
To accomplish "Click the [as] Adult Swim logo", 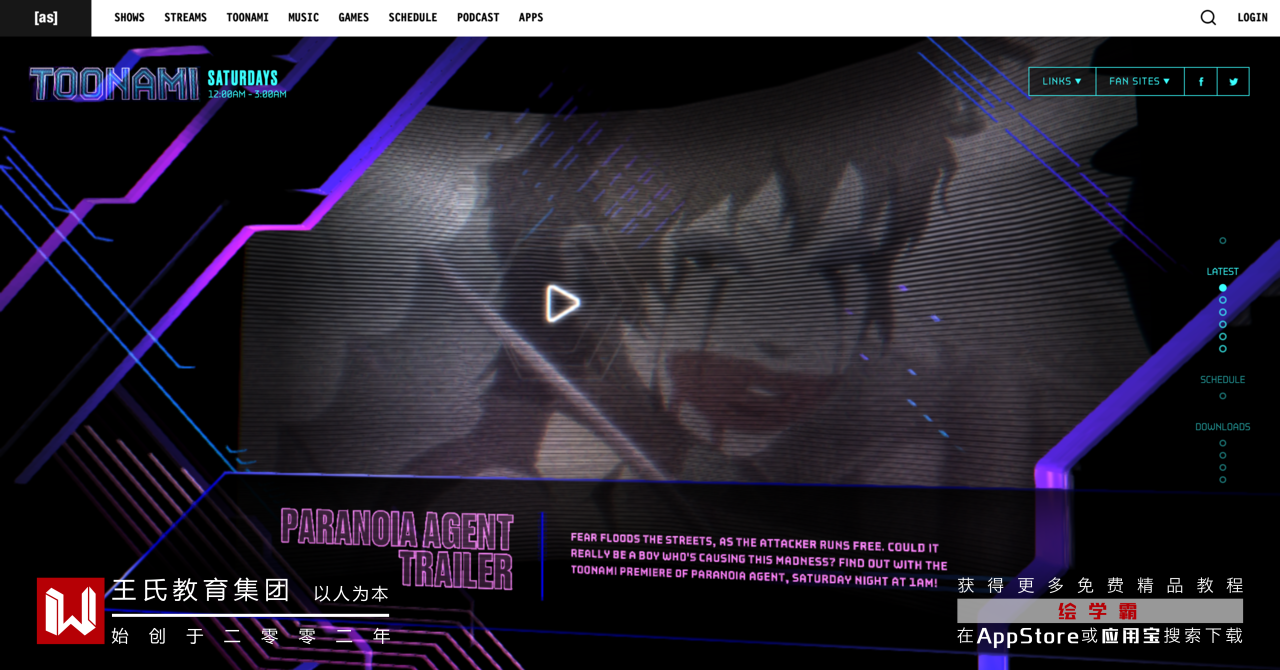I will (x=46, y=18).
